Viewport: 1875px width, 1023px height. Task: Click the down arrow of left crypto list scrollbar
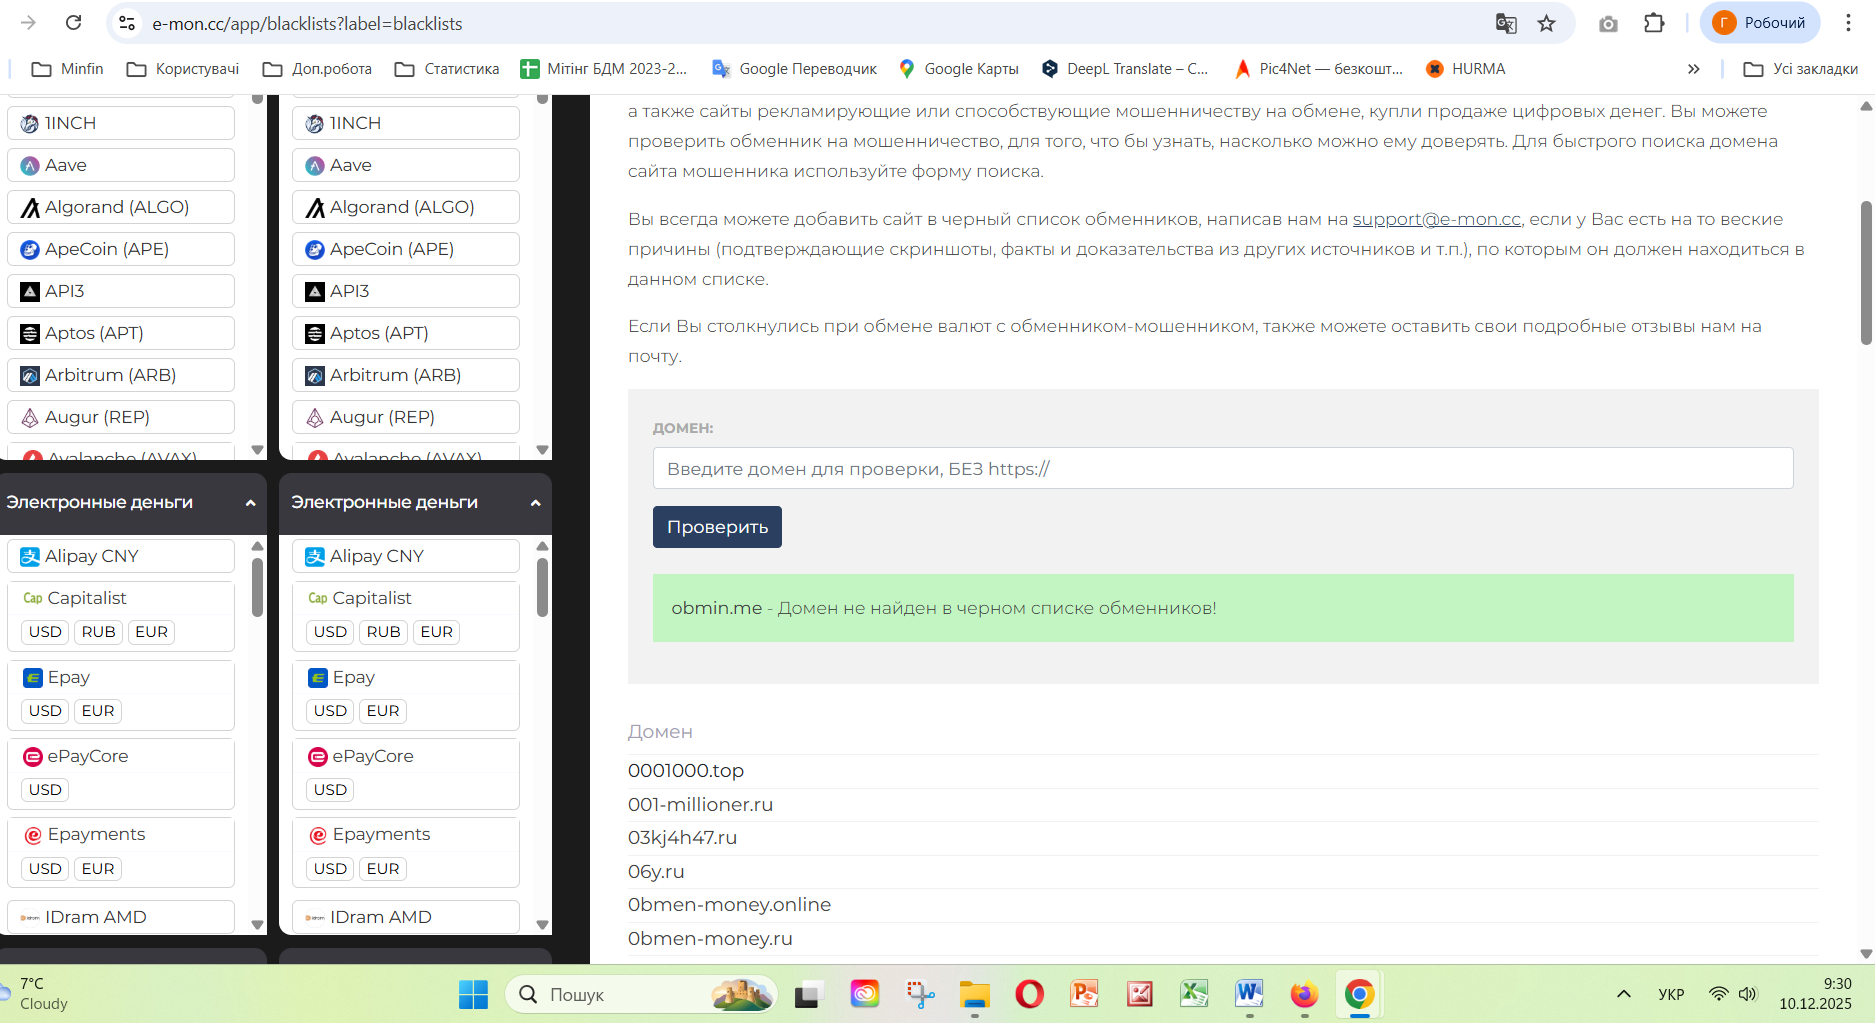click(257, 450)
